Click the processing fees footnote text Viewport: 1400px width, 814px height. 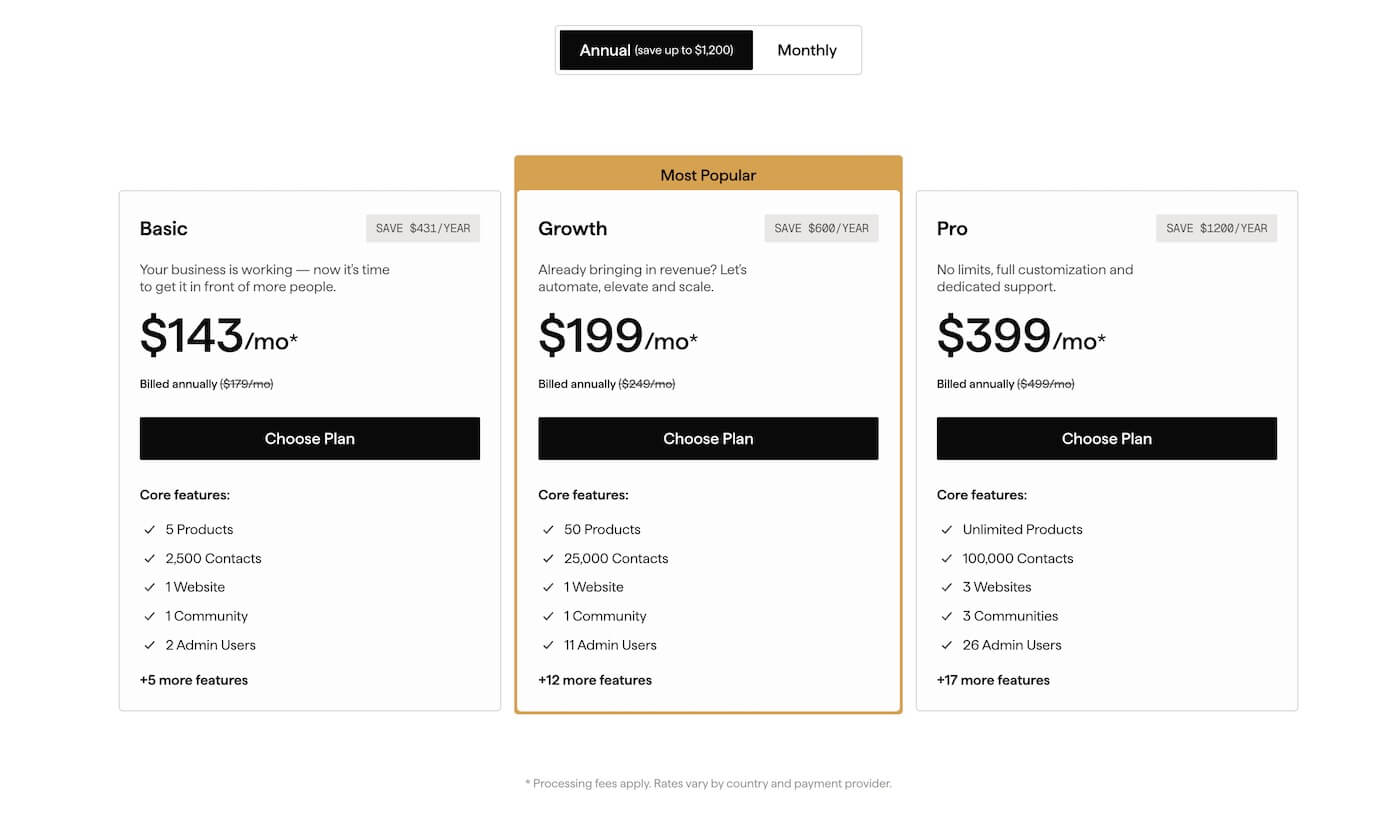(x=707, y=783)
